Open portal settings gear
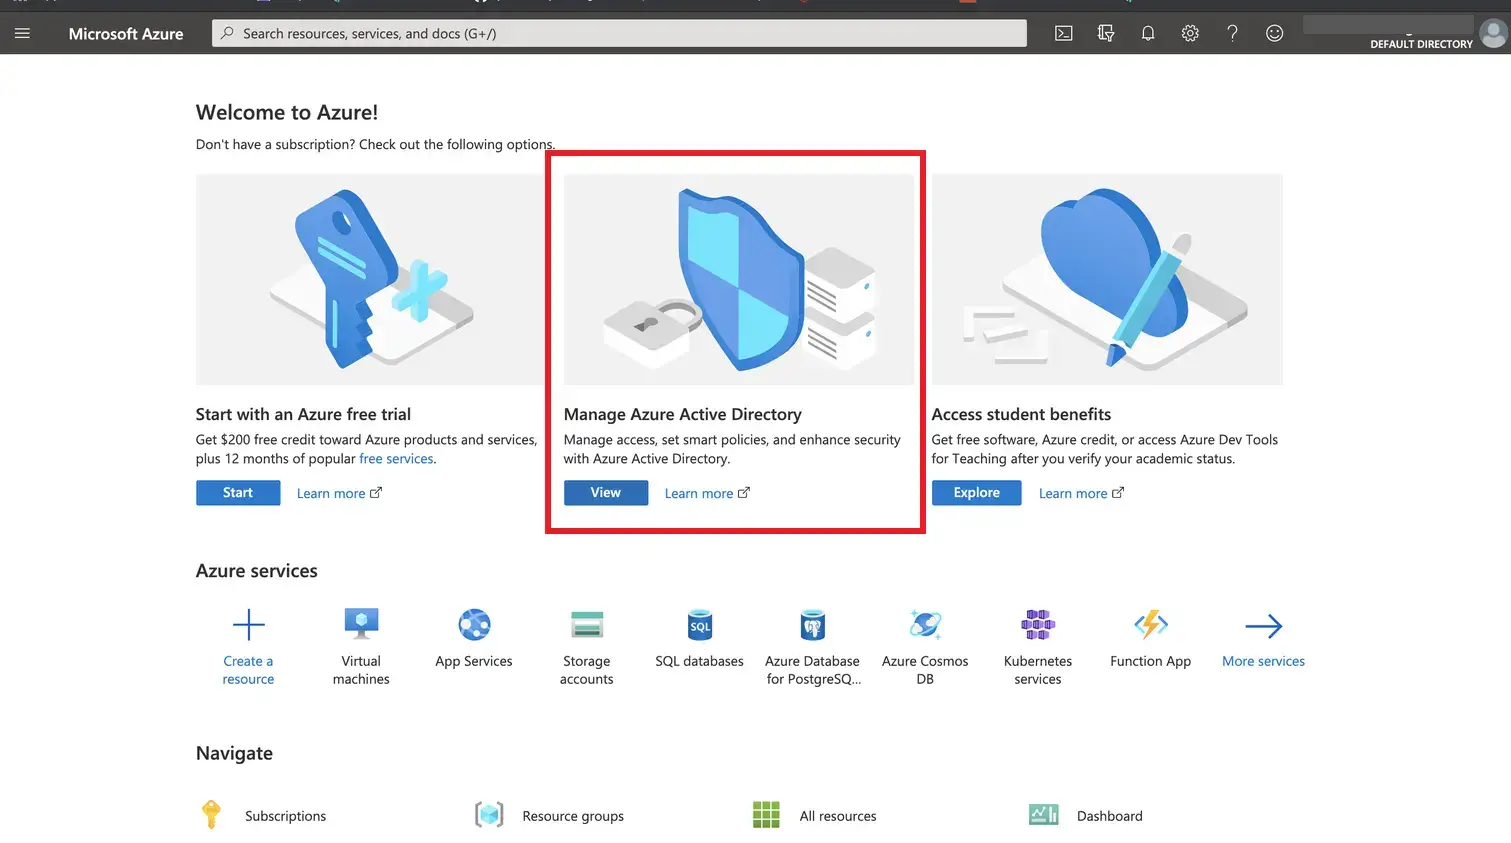This screenshot has width=1511, height=843. [x=1190, y=33]
